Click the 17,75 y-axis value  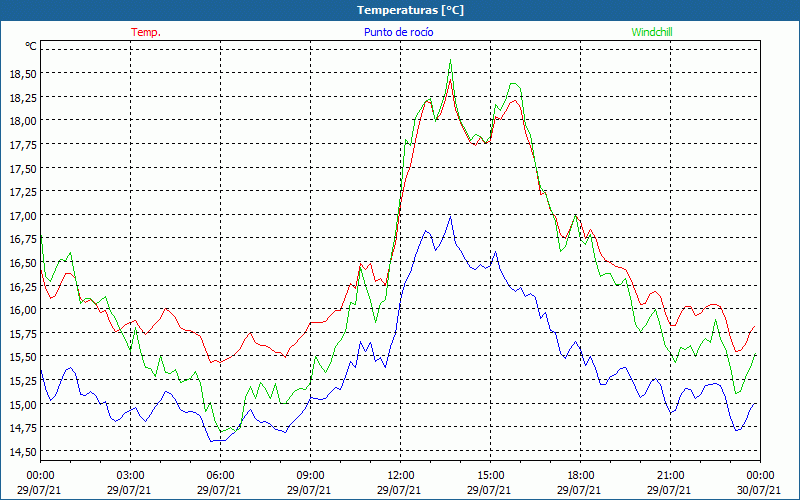pos(23,145)
